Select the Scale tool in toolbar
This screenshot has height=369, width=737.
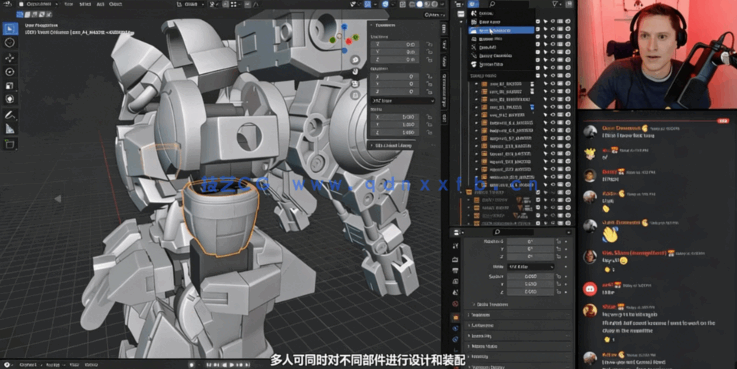10,86
